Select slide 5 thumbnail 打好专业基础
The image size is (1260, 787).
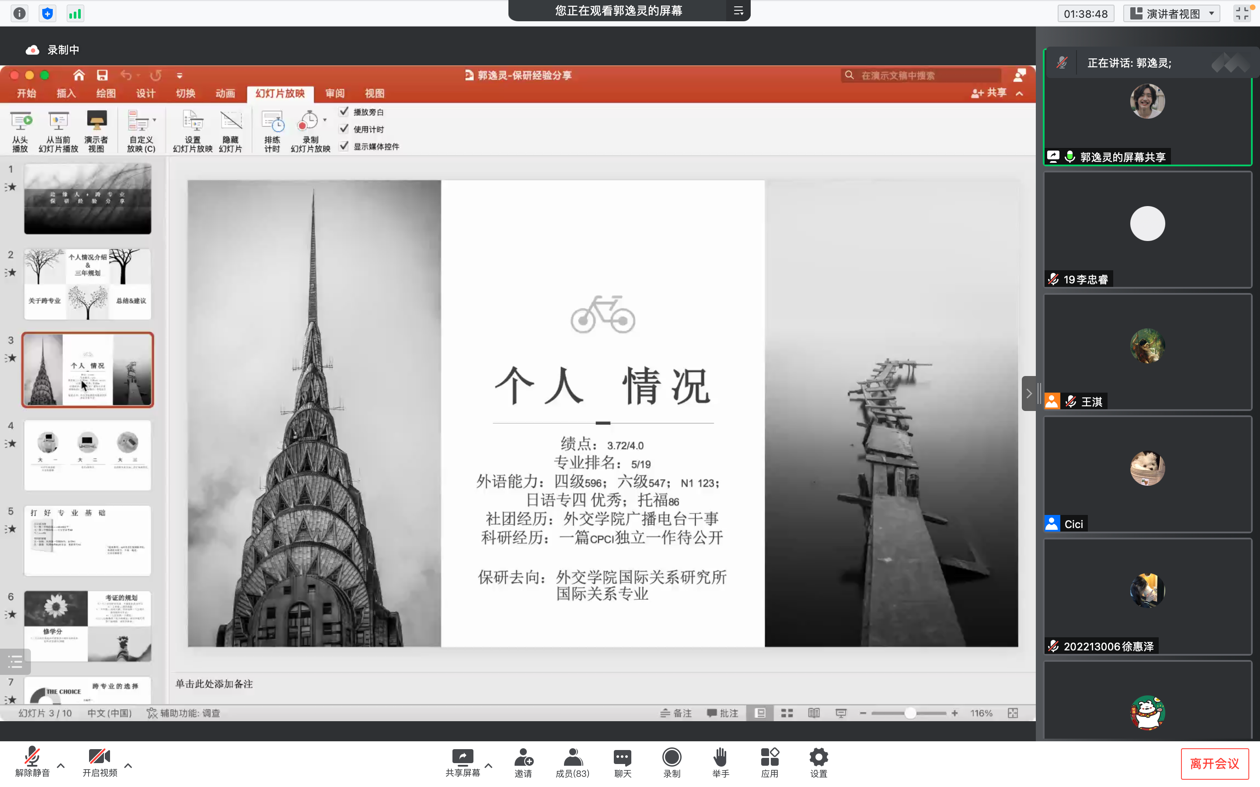pyautogui.click(x=88, y=541)
